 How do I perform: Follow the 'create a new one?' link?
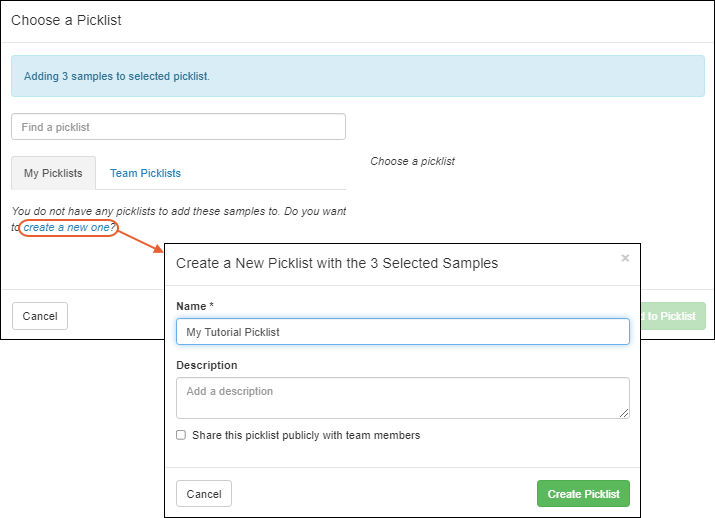(69, 228)
